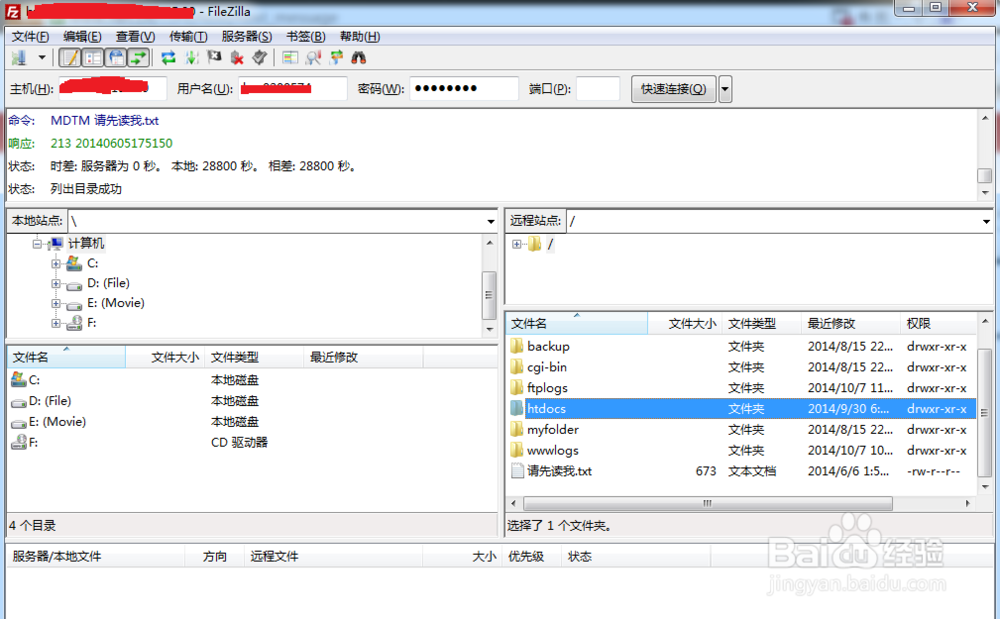This screenshot has height=619, width=1000.
Task: Open the 服务器(S) menu
Action: coord(247,36)
